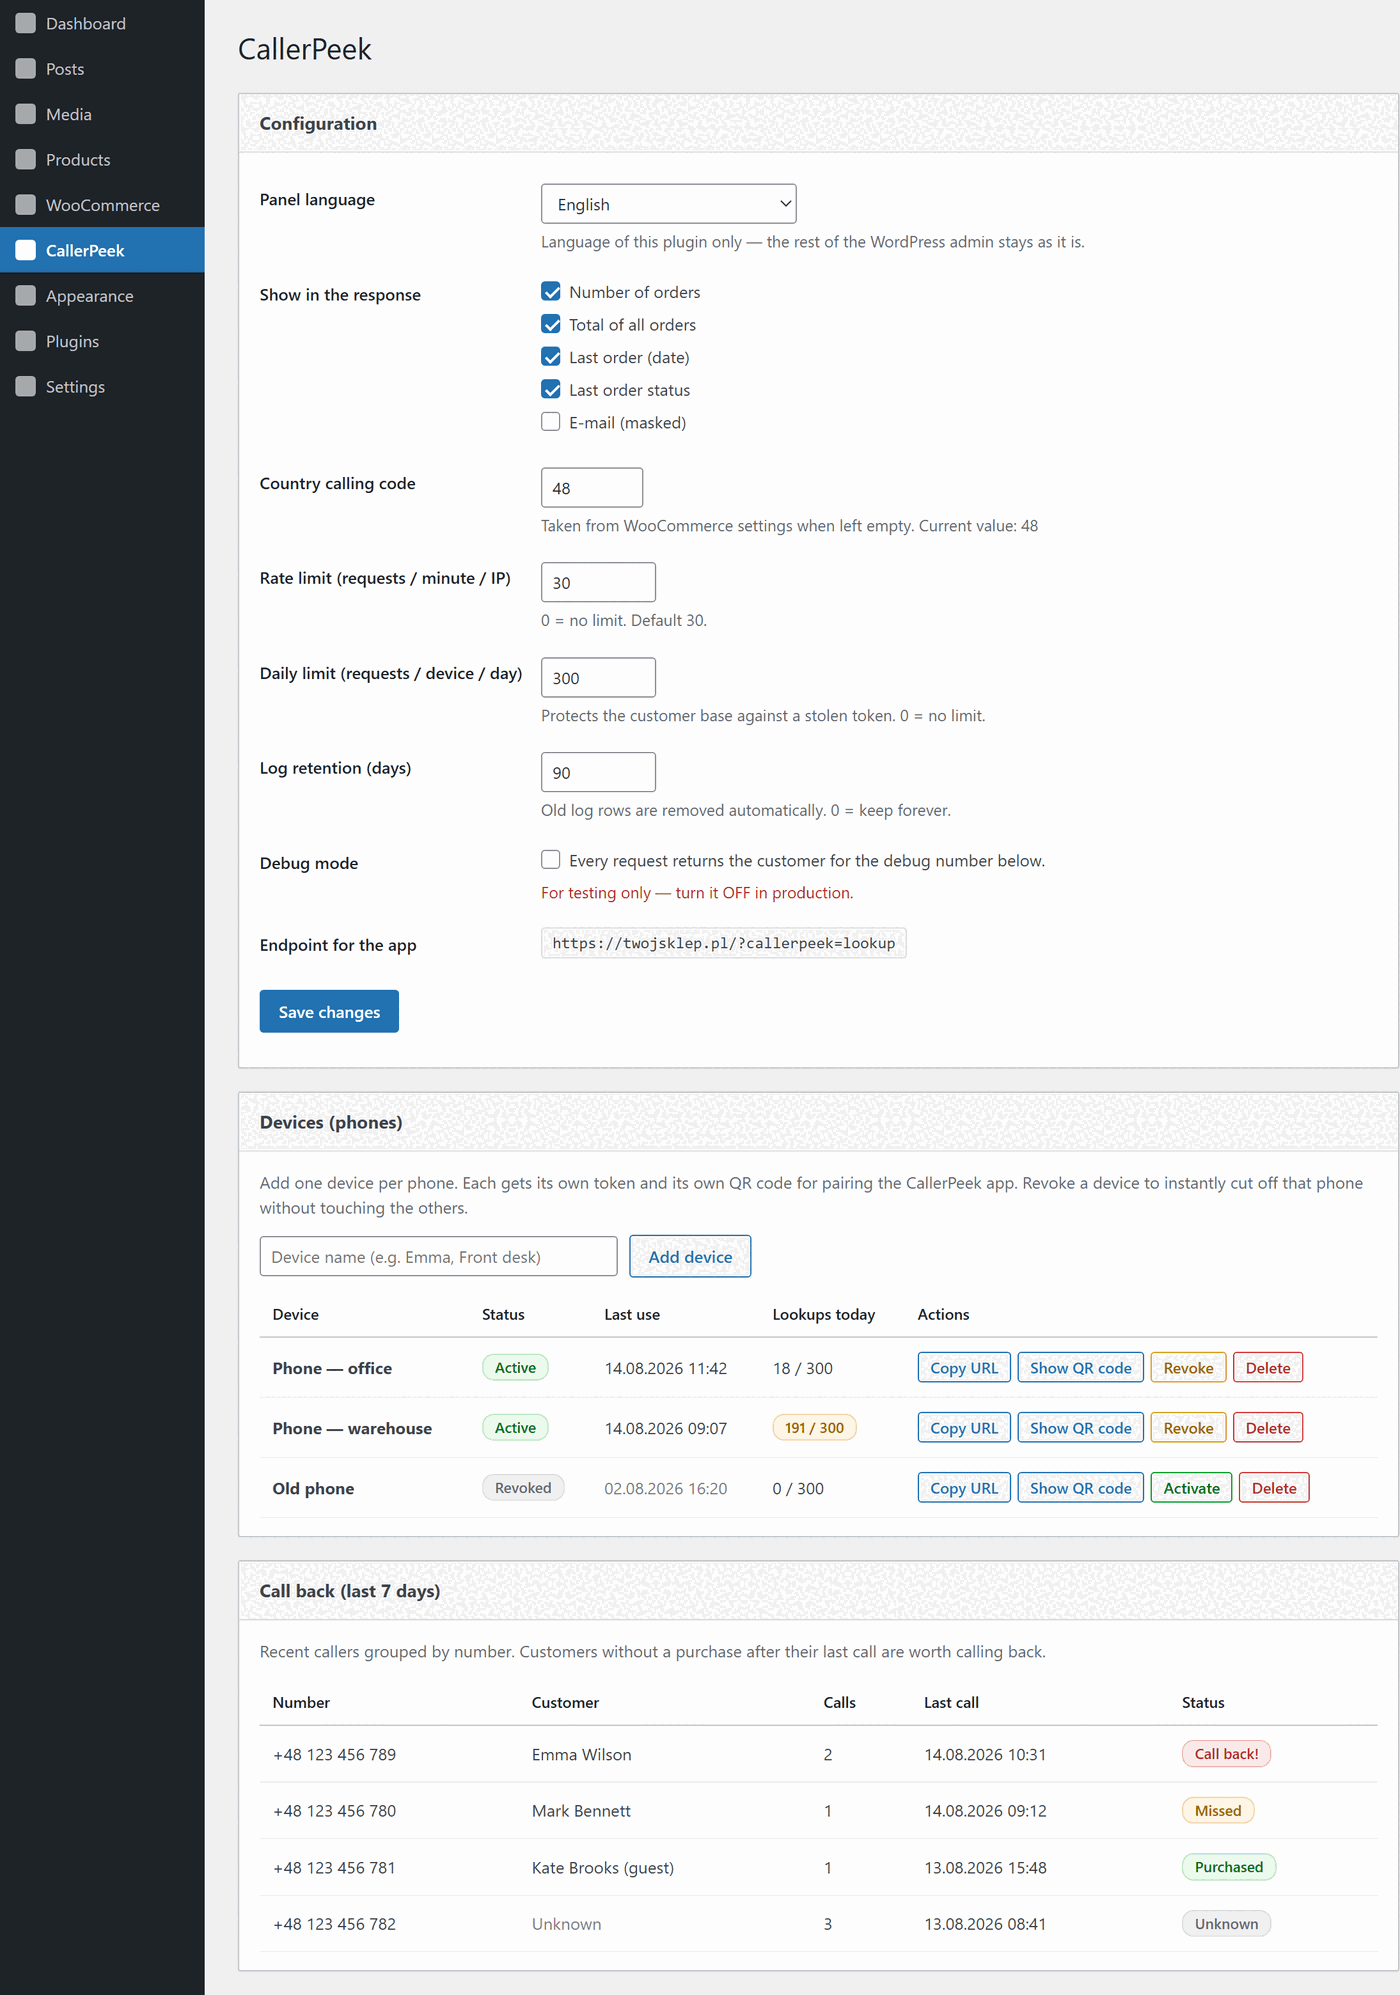Click the WooCommerce sidebar icon
Viewport: 1400px width, 1995px height.
tap(26, 204)
